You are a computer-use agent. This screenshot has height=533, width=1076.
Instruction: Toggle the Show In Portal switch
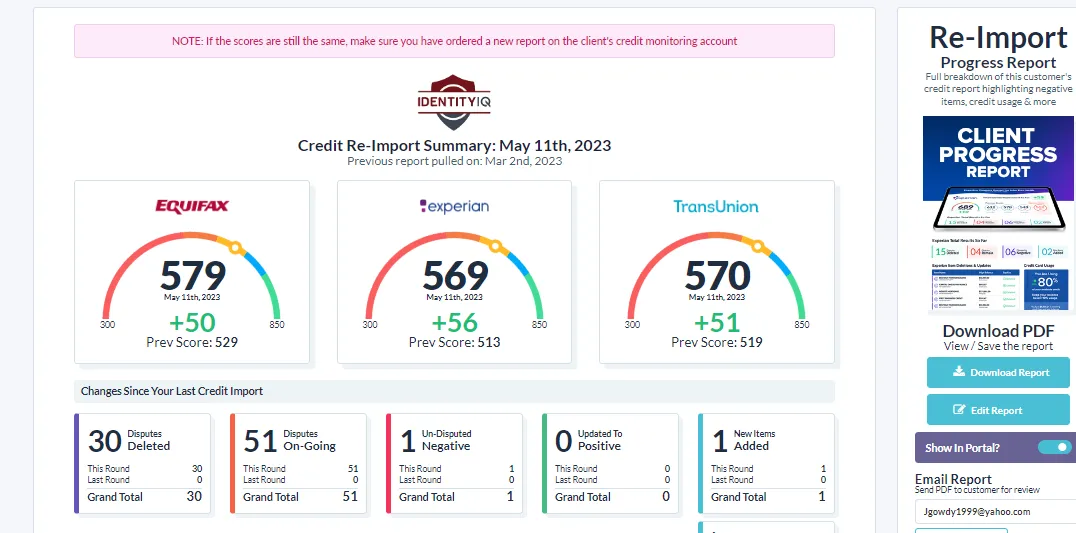(x=1054, y=447)
